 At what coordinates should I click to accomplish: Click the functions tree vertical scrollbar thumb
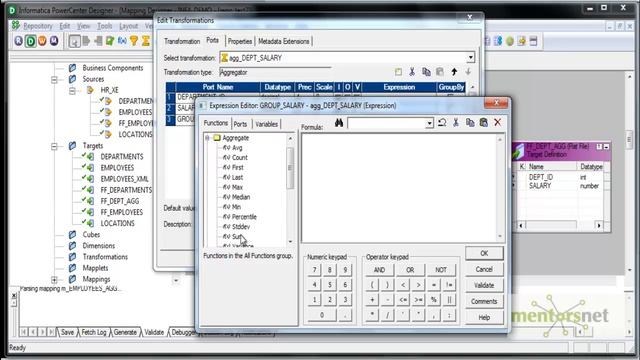[x=290, y=168]
